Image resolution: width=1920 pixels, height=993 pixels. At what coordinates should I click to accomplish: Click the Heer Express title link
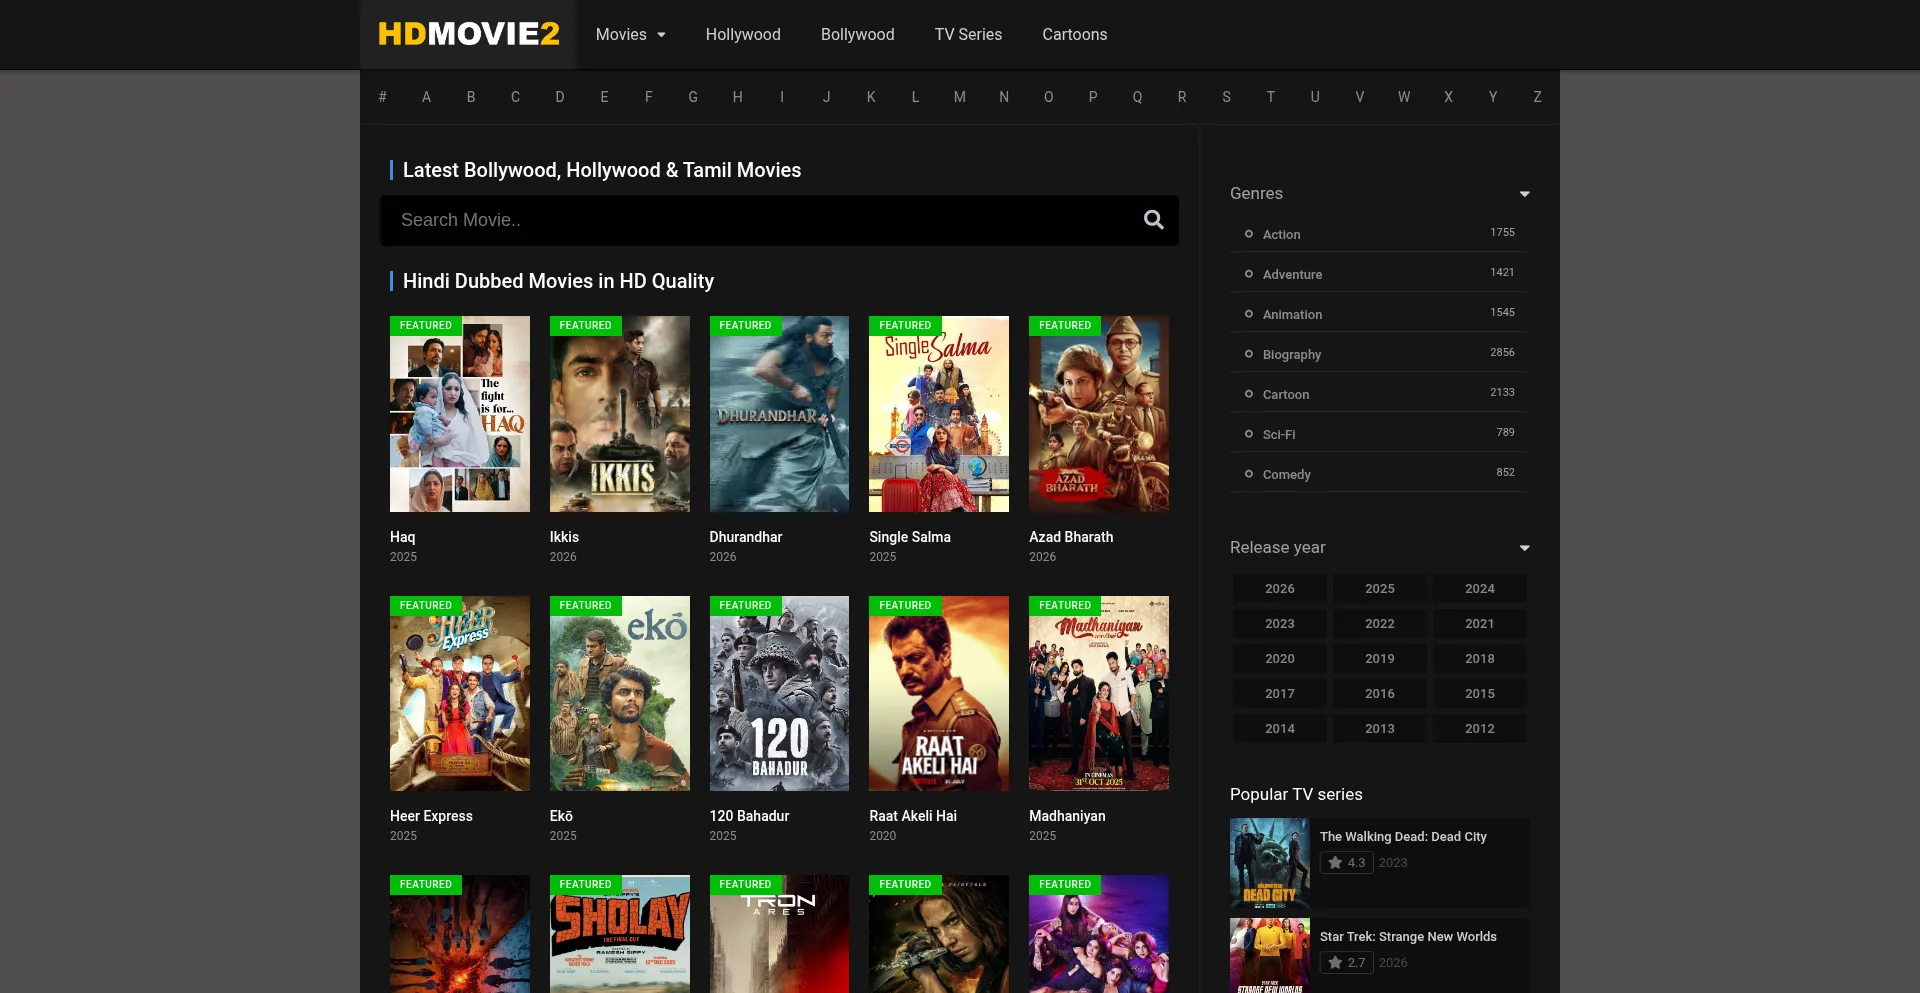point(431,816)
